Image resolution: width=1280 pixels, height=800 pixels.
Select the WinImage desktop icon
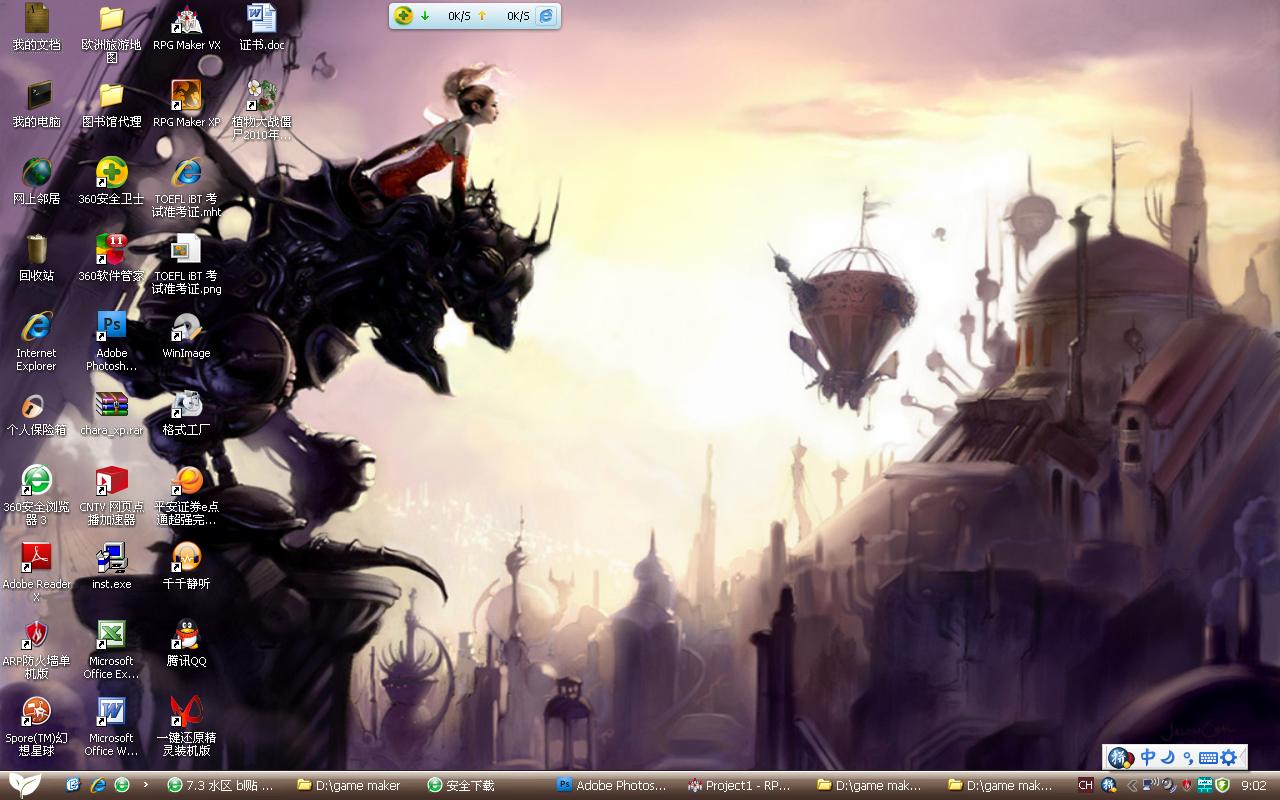click(x=186, y=336)
